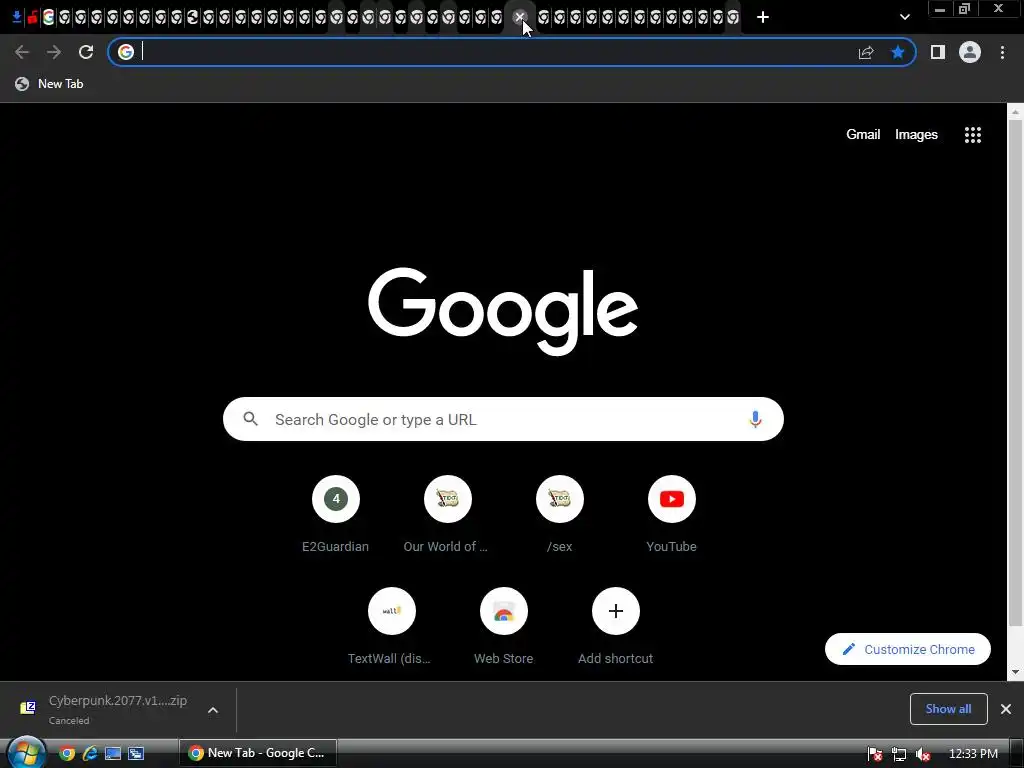Click the Google search box

503,419
